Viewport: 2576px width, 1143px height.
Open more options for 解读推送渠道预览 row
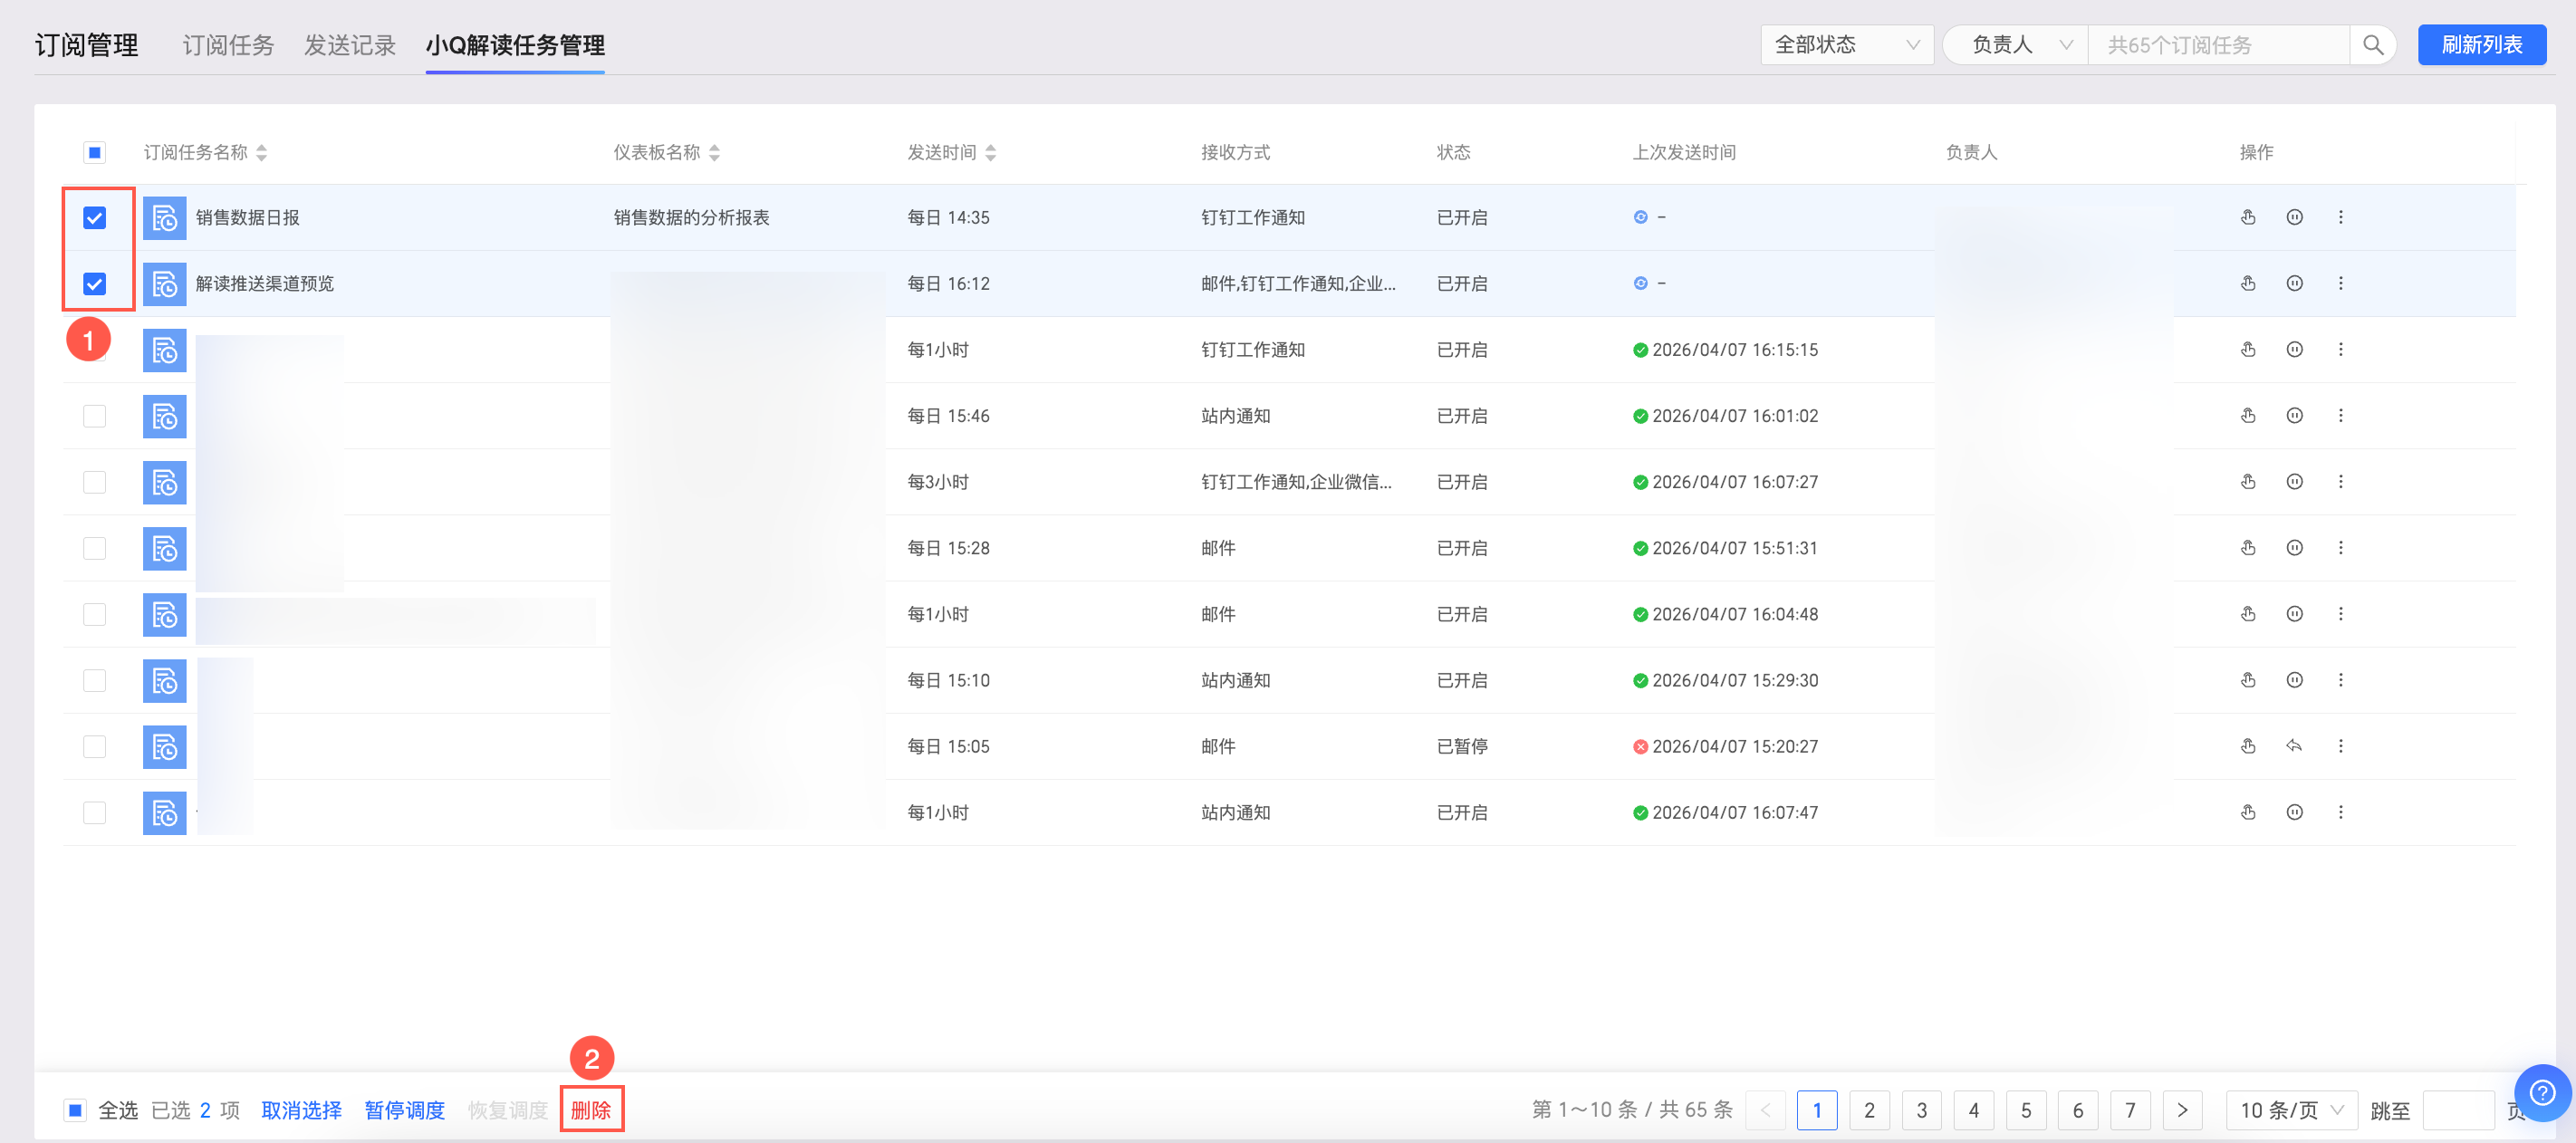tap(2340, 283)
